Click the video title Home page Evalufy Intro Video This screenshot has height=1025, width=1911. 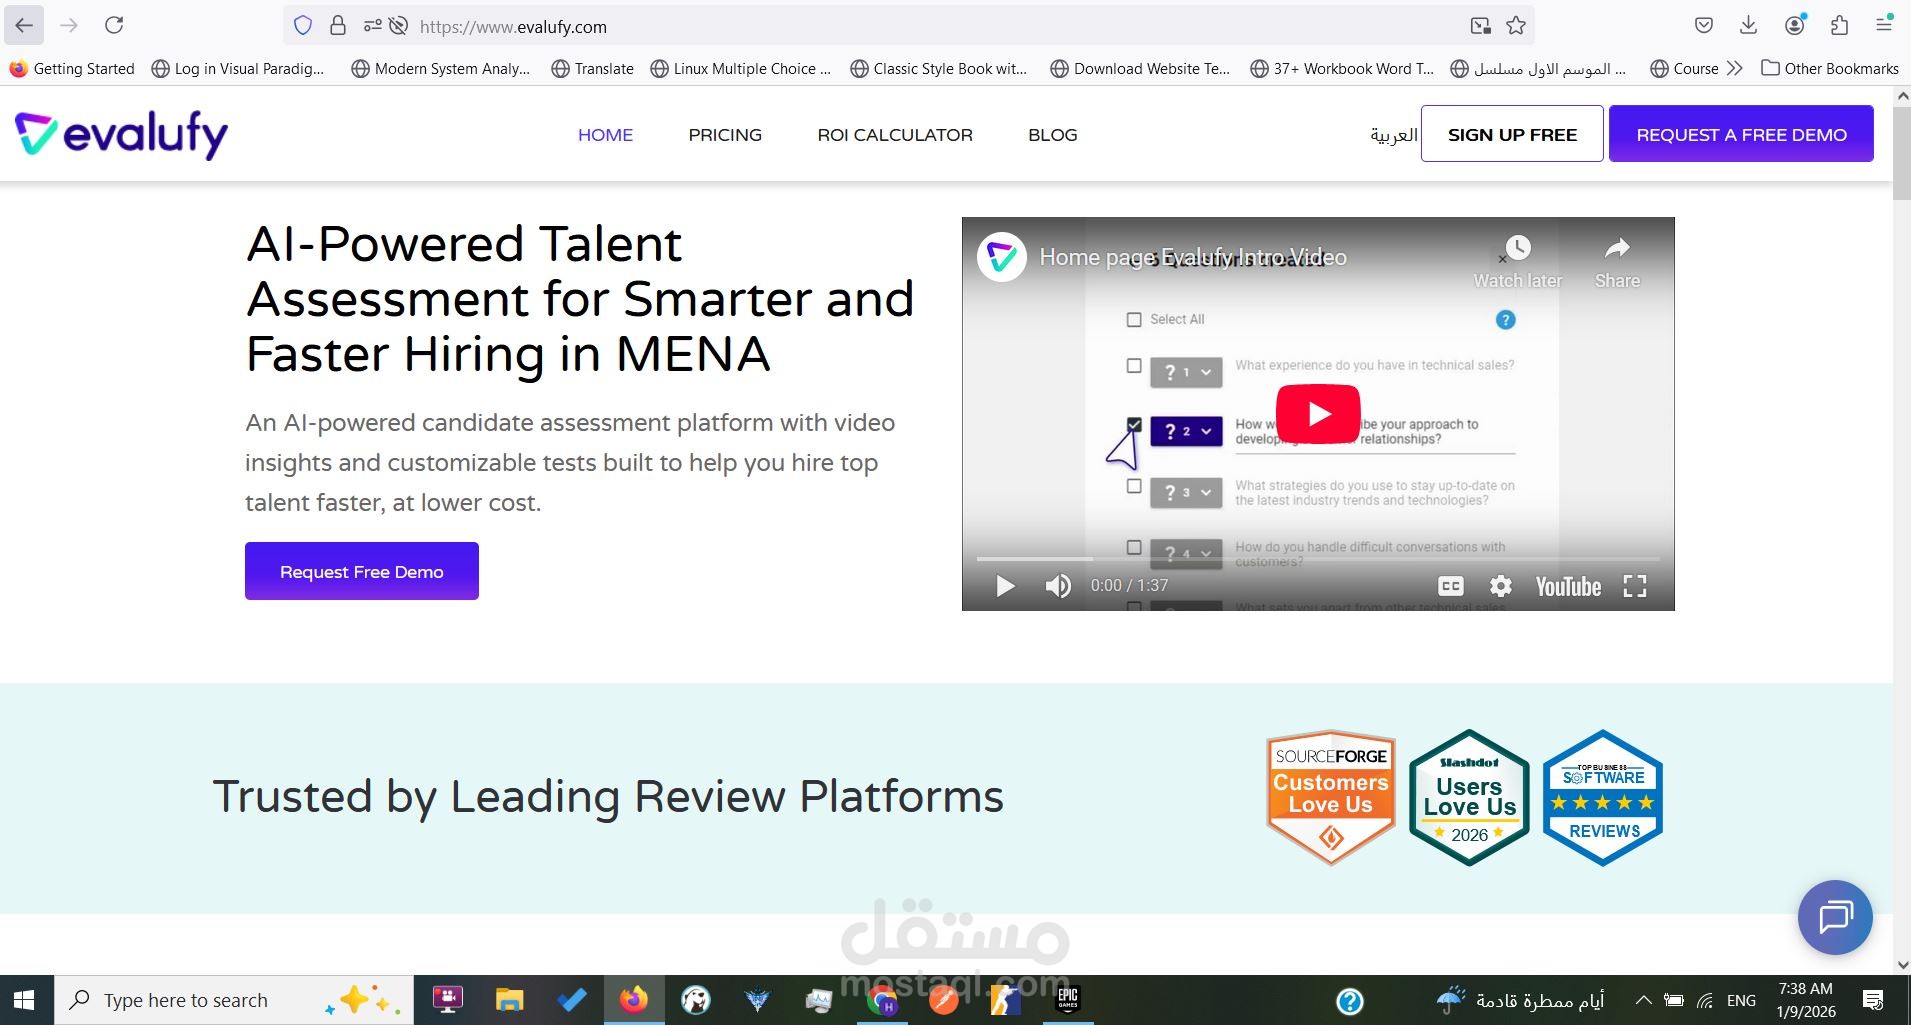(1193, 257)
